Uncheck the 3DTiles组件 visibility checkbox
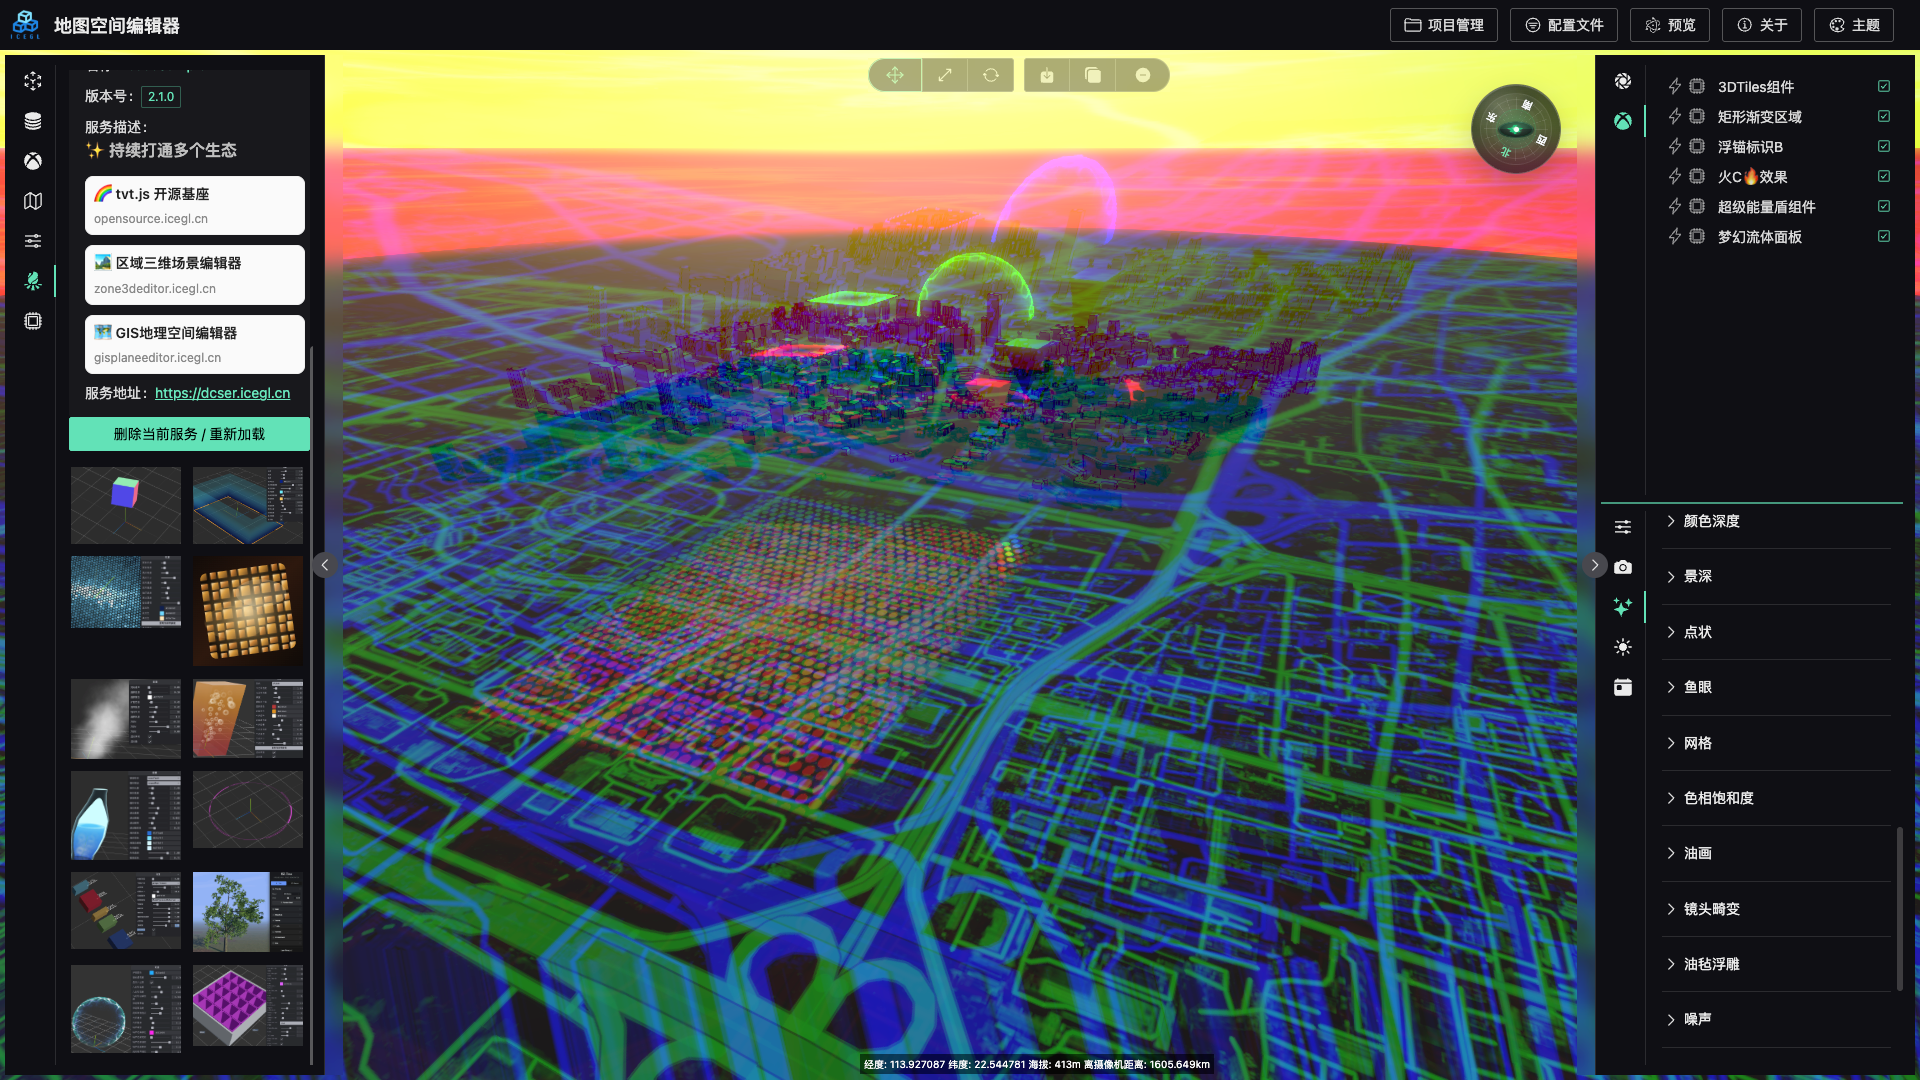The image size is (1920, 1080). pyautogui.click(x=1884, y=87)
